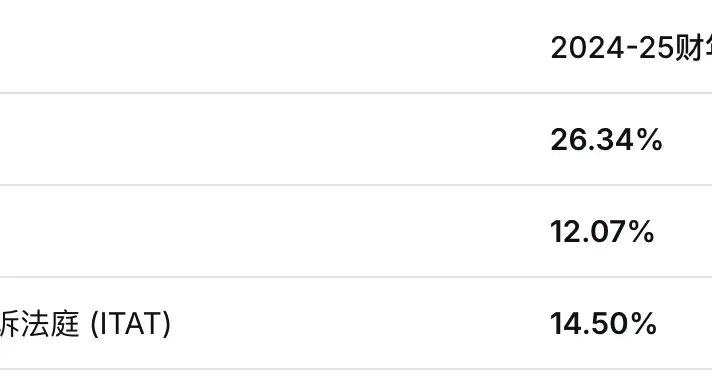Screen dimensions: 712x376
Task: Click the percent sign after 12.07
Action: pos(642,232)
